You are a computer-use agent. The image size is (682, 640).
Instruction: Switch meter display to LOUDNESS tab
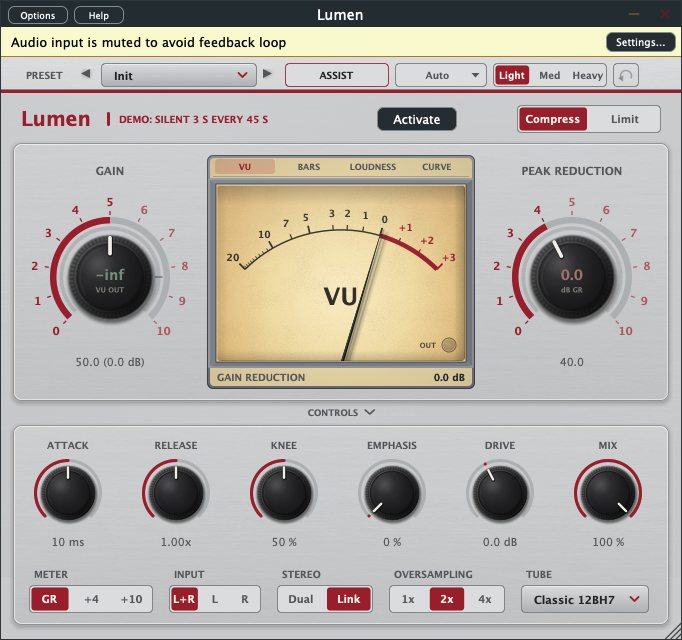click(373, 167)
